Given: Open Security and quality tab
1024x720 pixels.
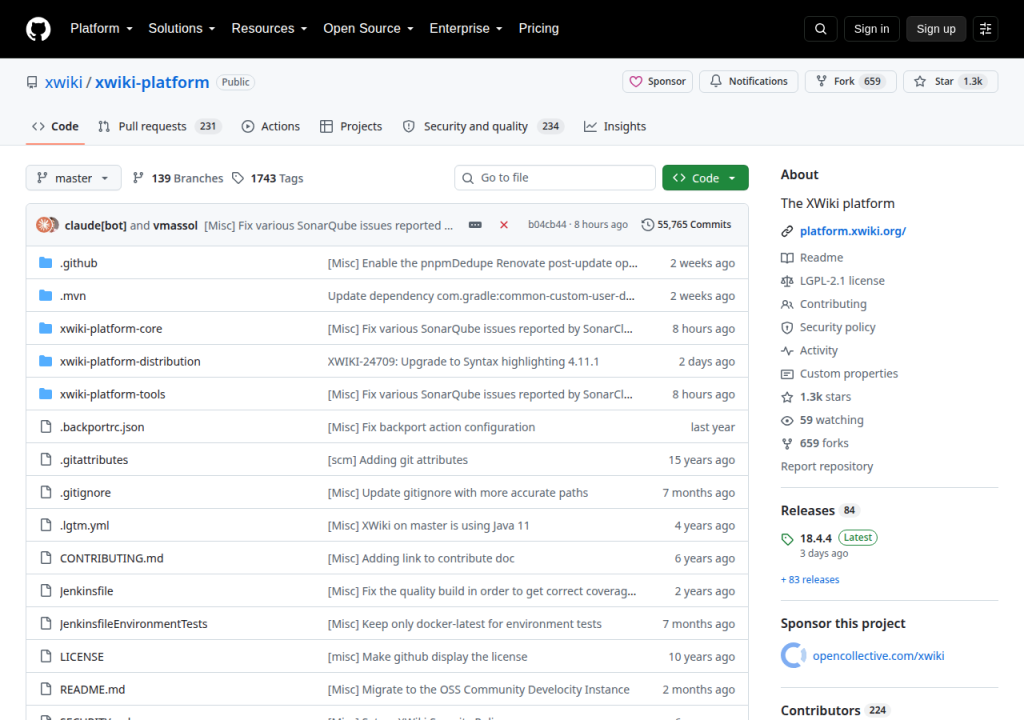Looking at the screenshot, I should point(483,127).
